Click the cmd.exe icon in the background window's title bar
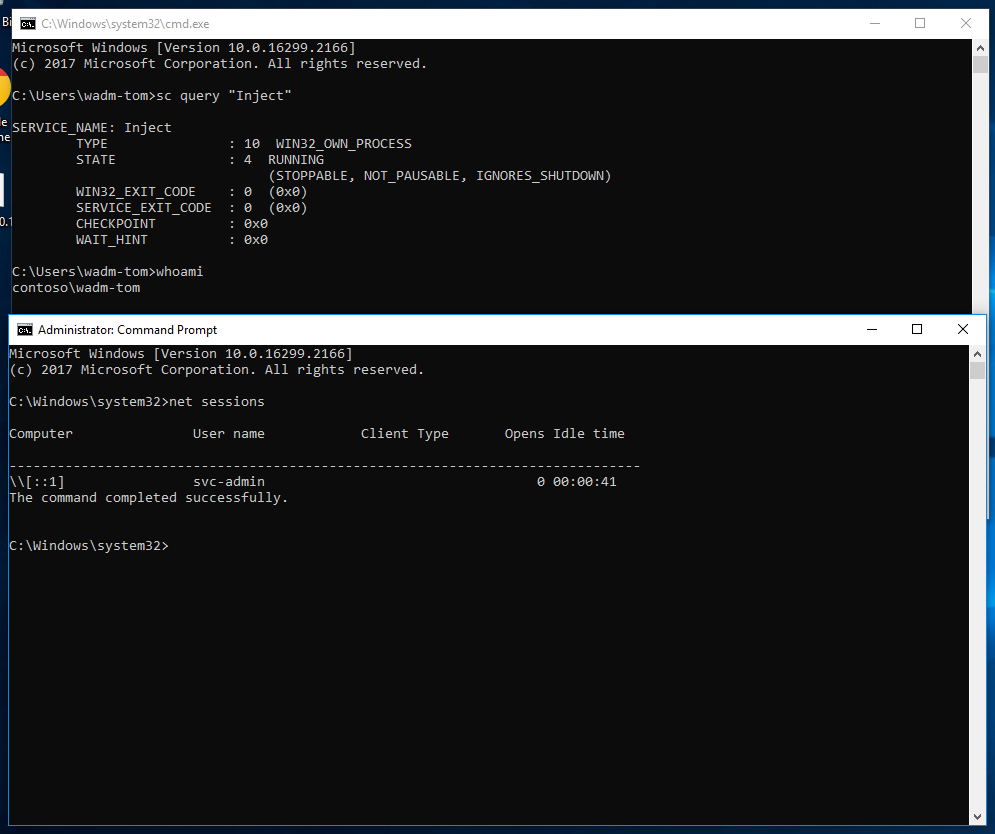The image size is (995, 834). pyautogui.click(x=26, y=22)
